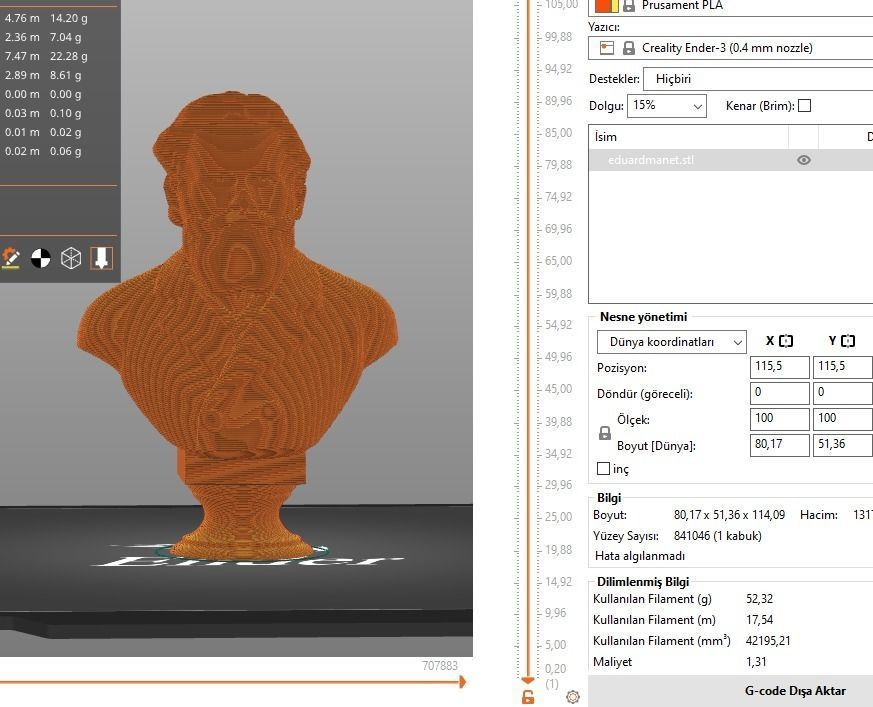Click the 25,00 mark on height ruler

pyautogui.click(x=558, y=517)
